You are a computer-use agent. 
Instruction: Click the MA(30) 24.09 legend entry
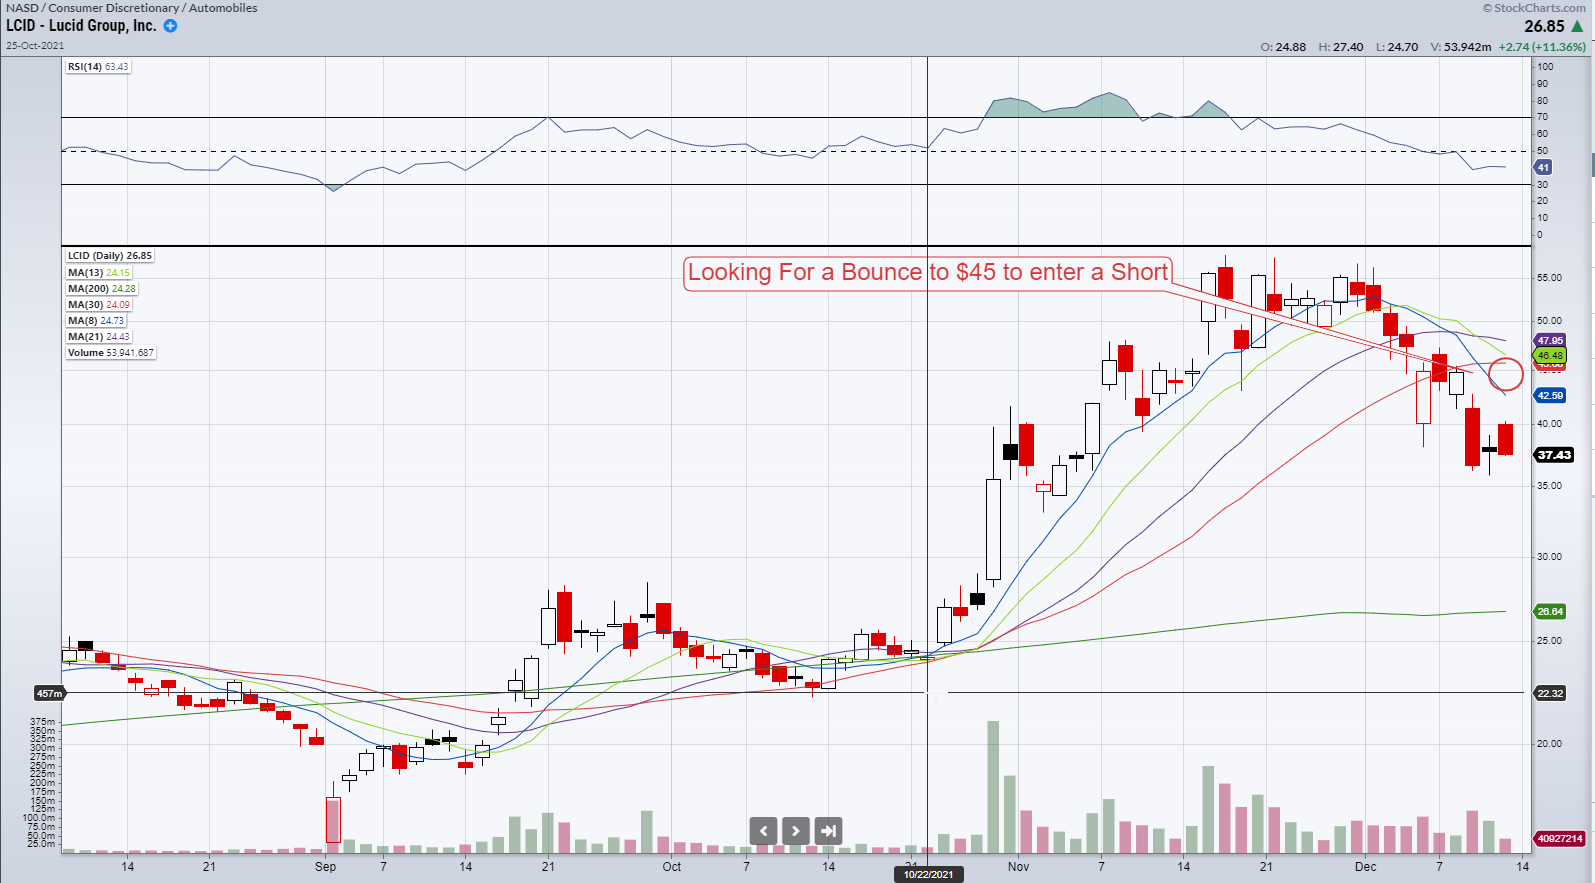pos(99,304)
